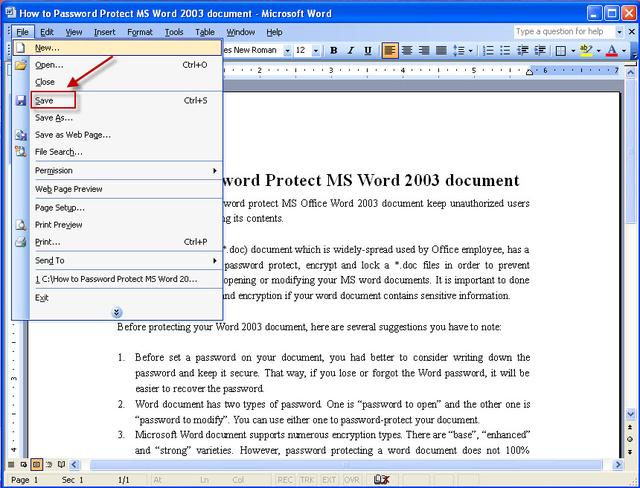640x488 pixels.
Task: Click the spelling and grammar status icon
Action: pos(382,480)
